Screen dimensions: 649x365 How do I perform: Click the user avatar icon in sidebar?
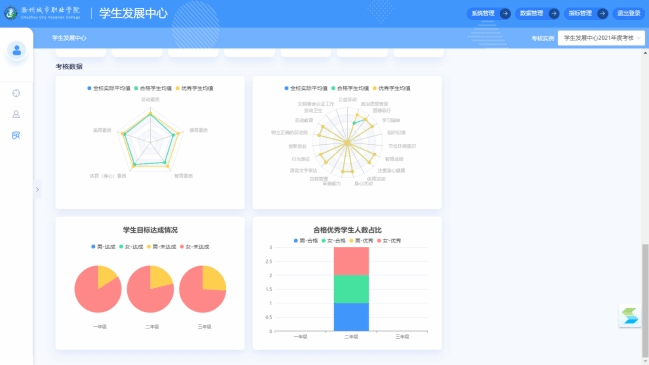(17, 50)
